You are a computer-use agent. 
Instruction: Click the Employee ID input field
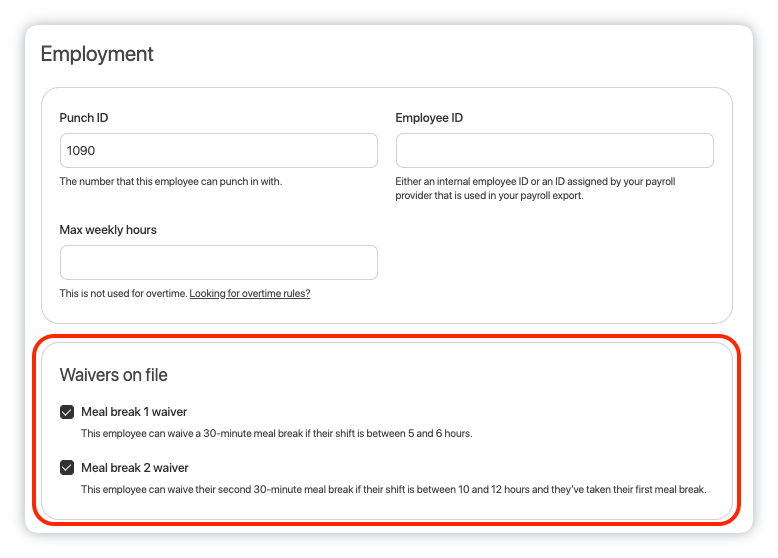pyautogui.click(x=554, y=150)
